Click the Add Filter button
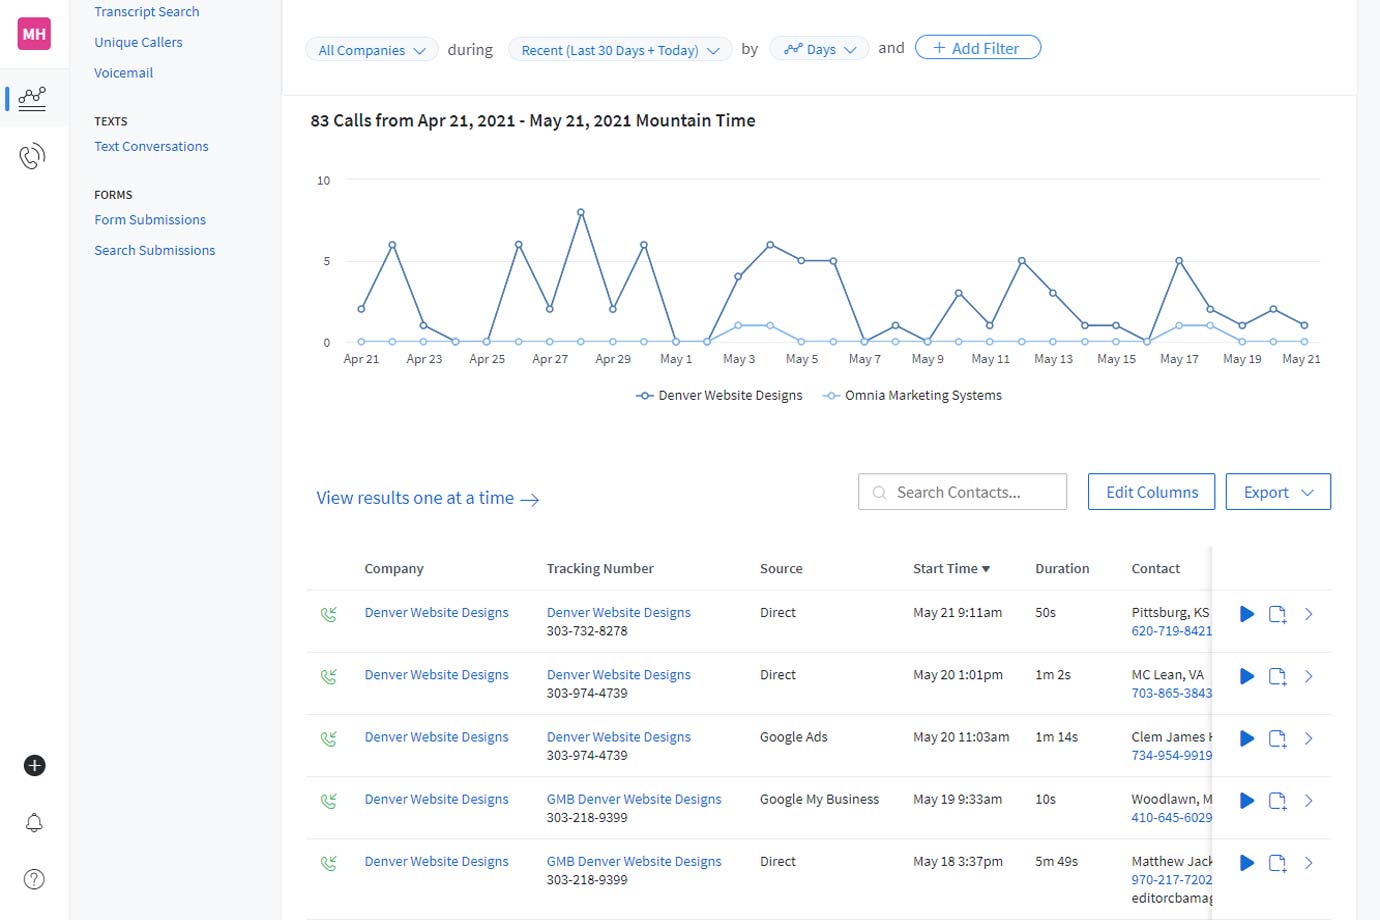Viewport: 1380px width, 920px height. tap(978, 48)
